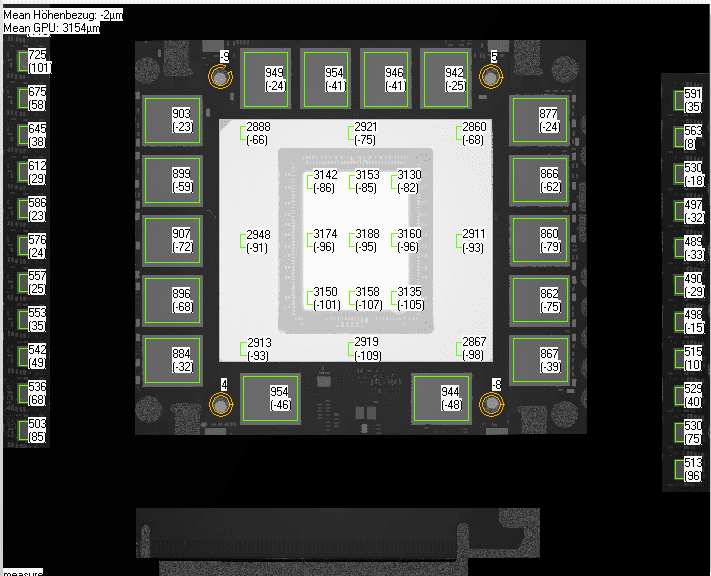The height and width of the screenshot is (576, 711).
Task: Click the left strip value 645 (38)
Action: tap(37, 135)
